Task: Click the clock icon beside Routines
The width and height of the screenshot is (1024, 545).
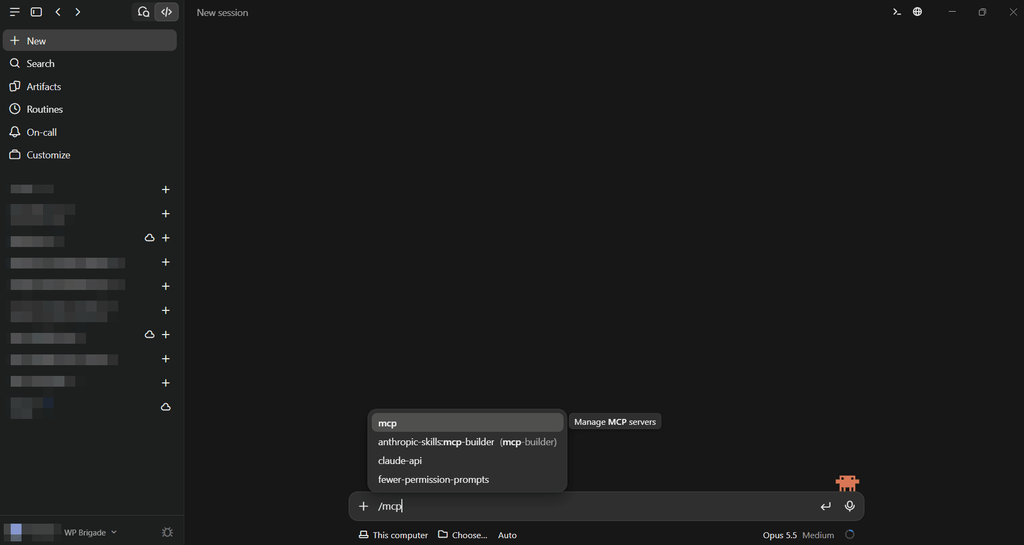Action: (14, 109)
